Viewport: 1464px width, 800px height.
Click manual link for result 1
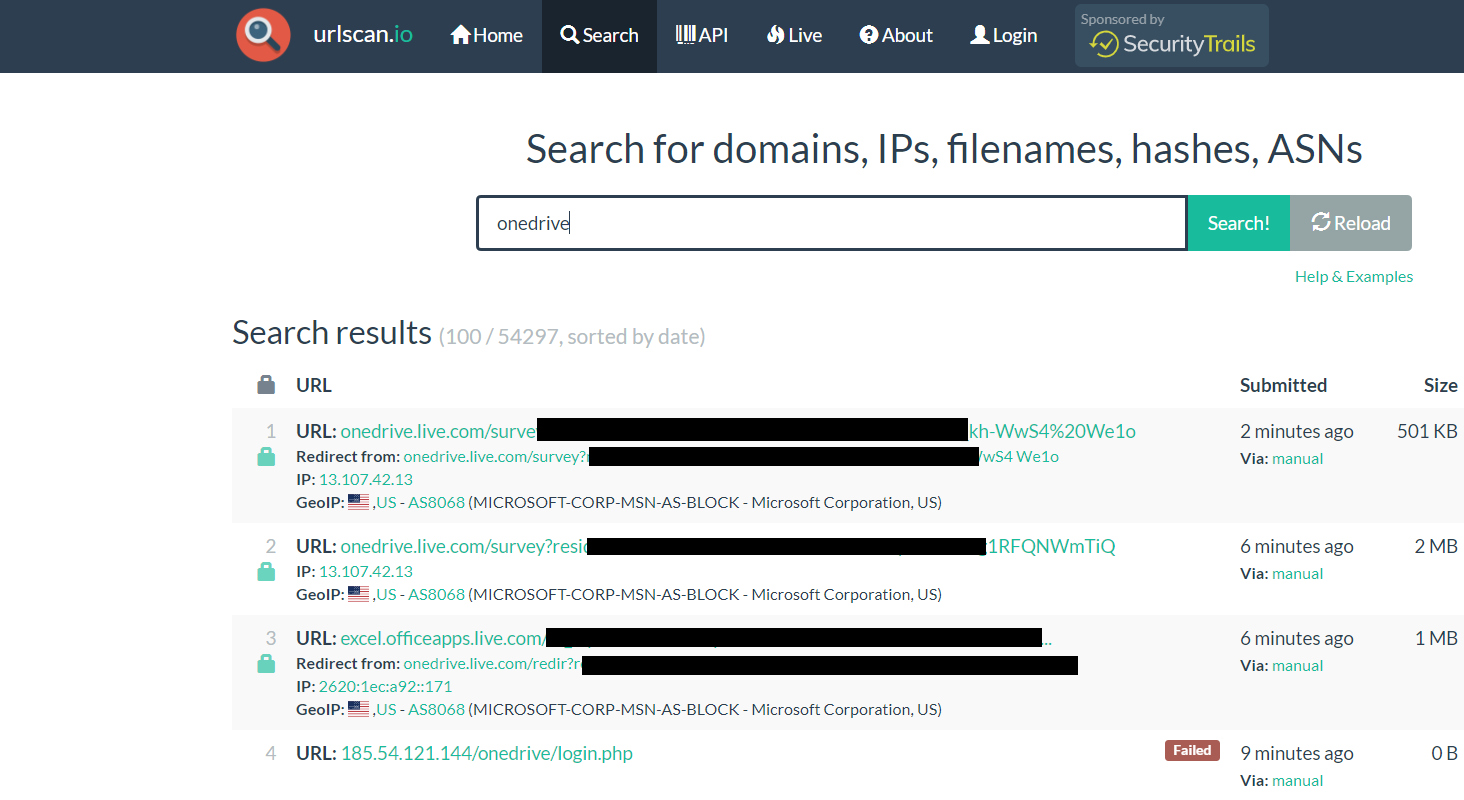(x=1297, y=459)
